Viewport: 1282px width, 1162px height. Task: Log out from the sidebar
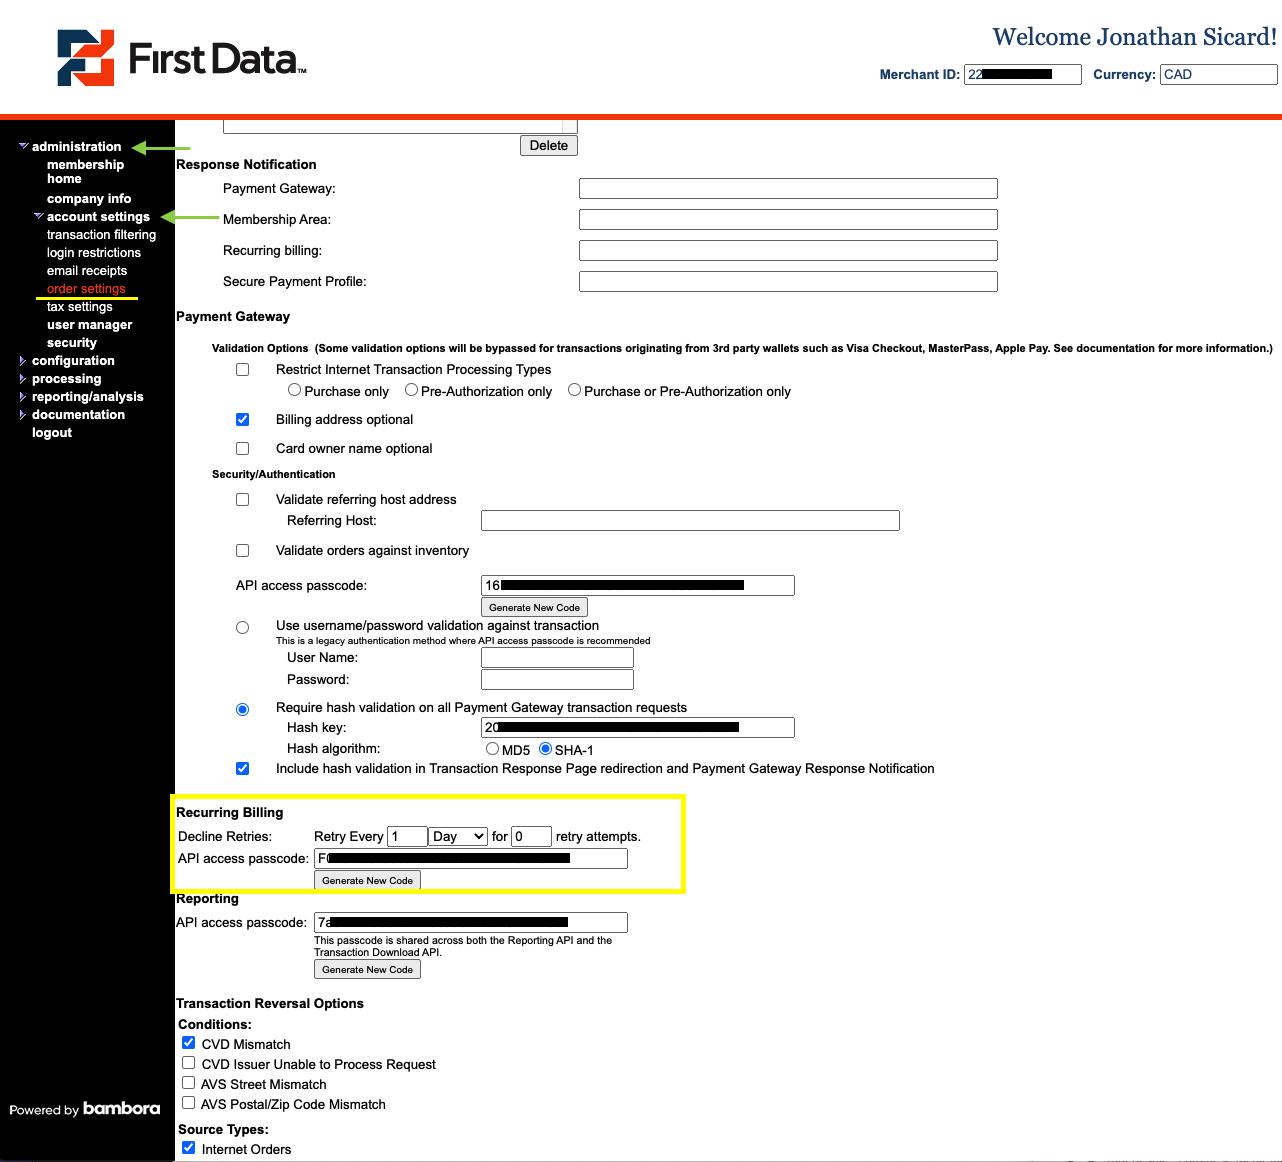[52, 433]
